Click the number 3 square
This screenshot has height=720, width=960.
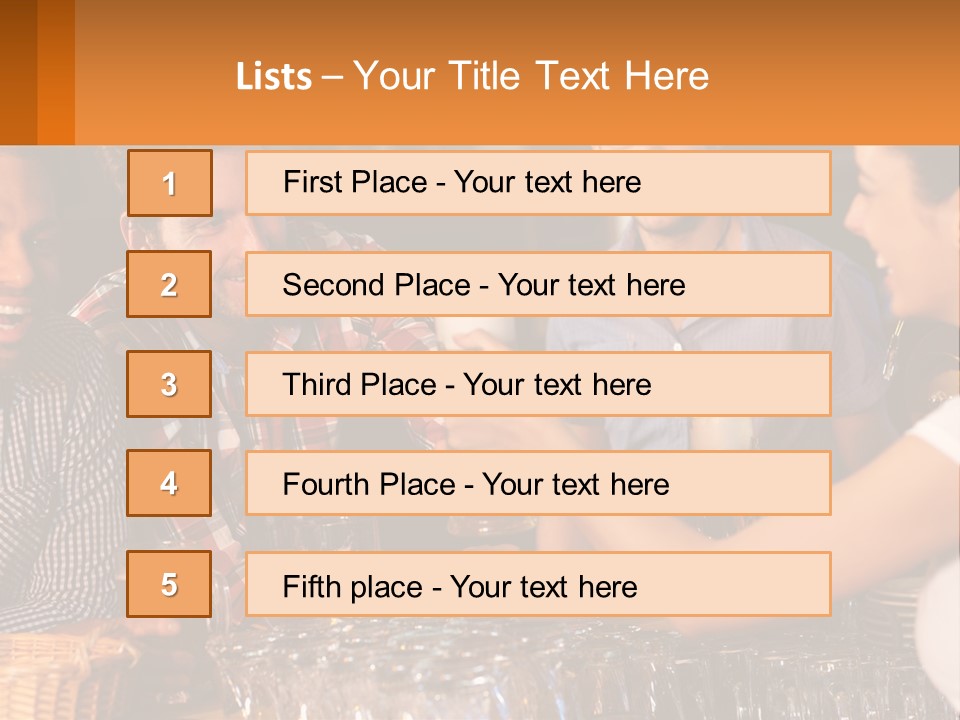point(169,384)
